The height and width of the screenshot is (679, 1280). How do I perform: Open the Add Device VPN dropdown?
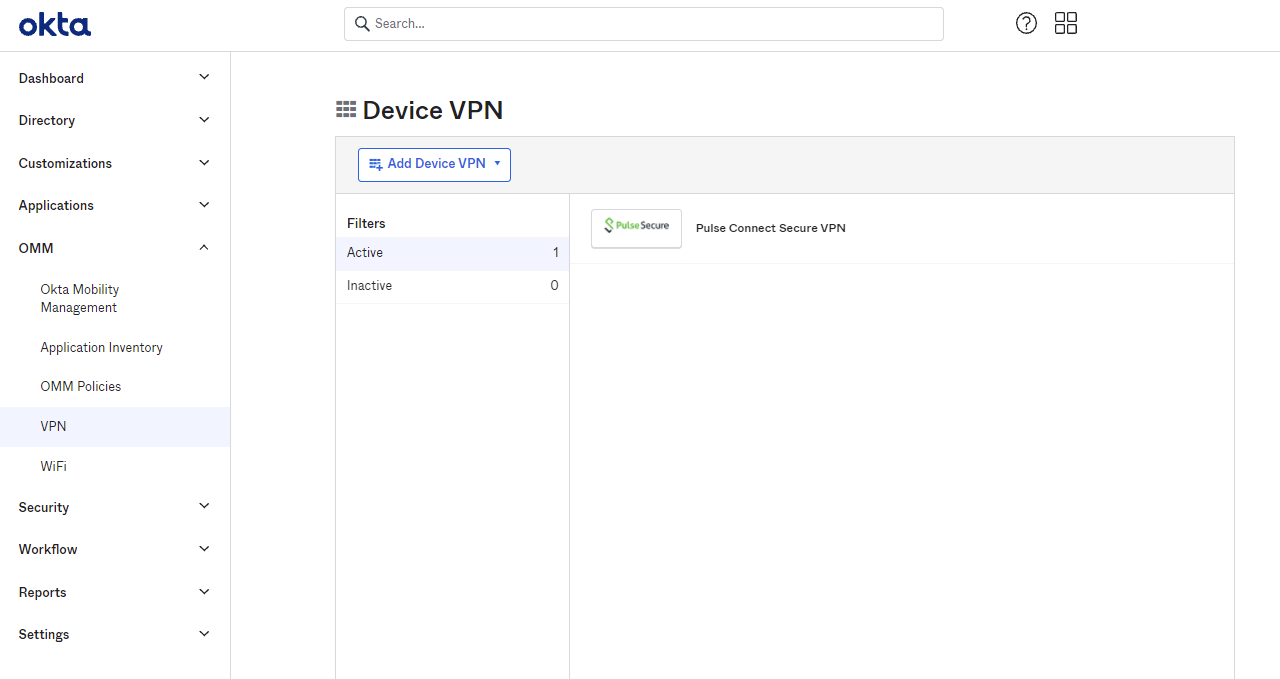pos(434,164)
